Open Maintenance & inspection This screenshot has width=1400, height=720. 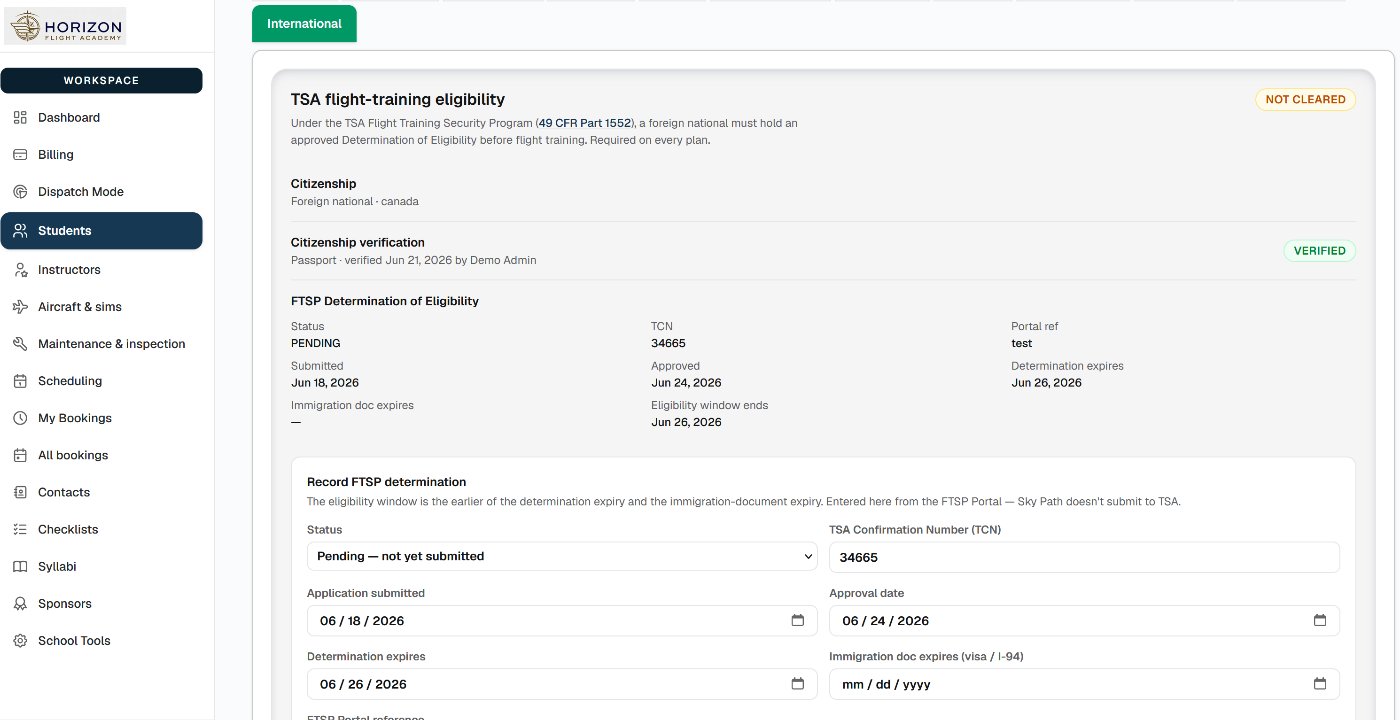pos(101,344)
